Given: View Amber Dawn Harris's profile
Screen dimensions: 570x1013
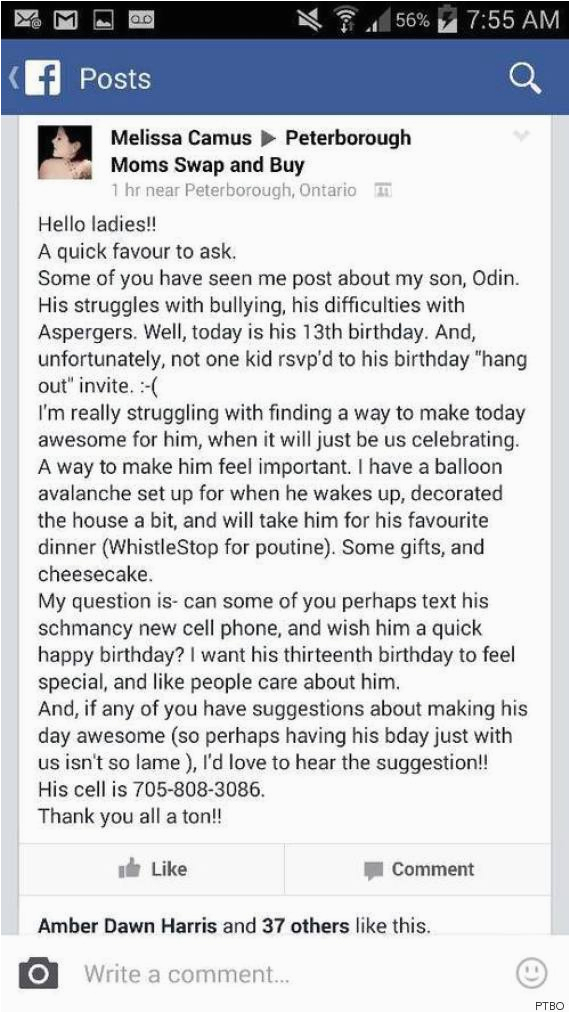Looking at the screenshot, I should coord(128,926).
